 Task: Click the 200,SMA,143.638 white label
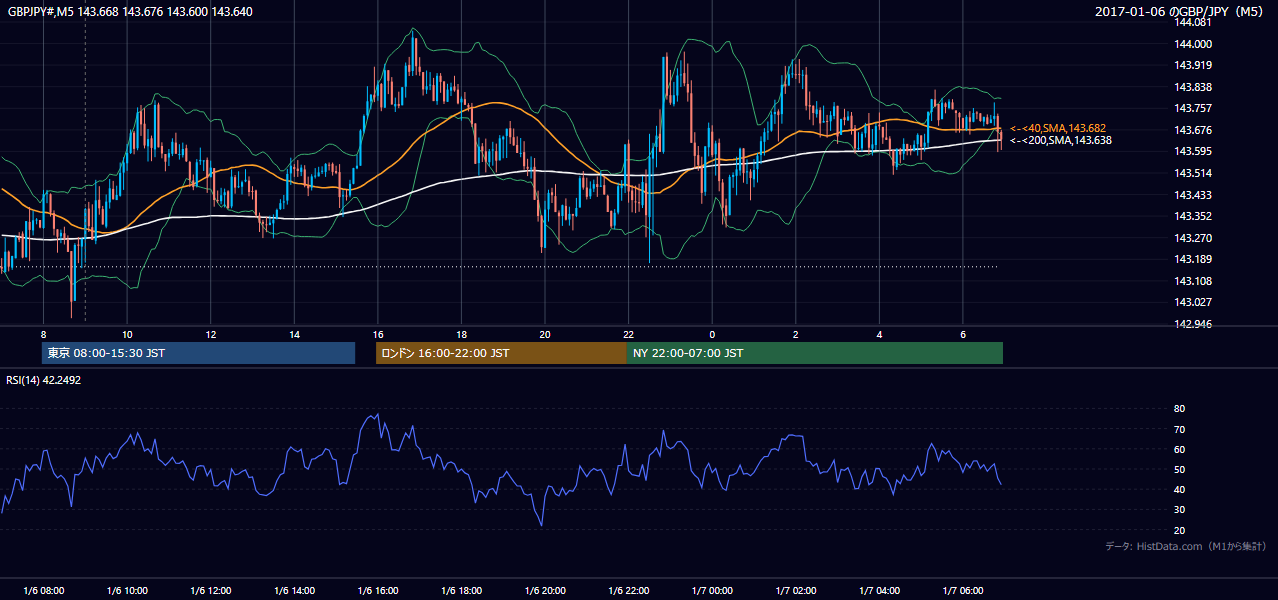(x=1060, y=140)
